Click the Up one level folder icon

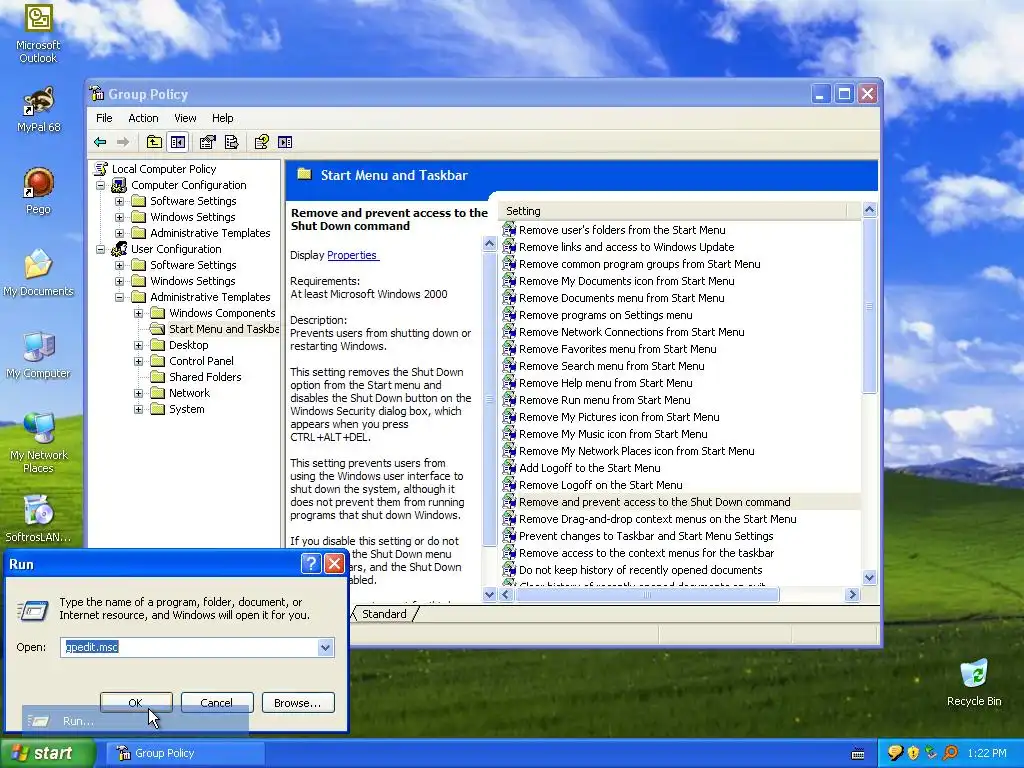[154, 142]
